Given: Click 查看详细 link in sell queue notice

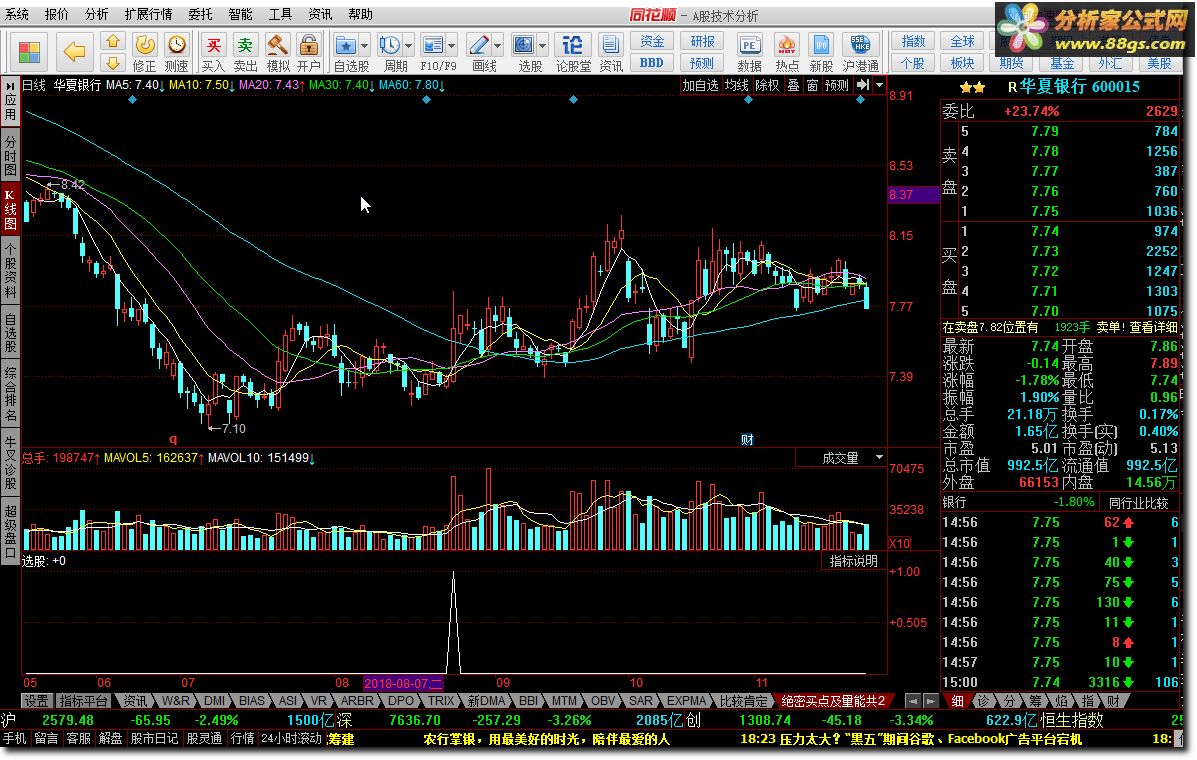Looking at the screenshot, I should [1153, 327].
